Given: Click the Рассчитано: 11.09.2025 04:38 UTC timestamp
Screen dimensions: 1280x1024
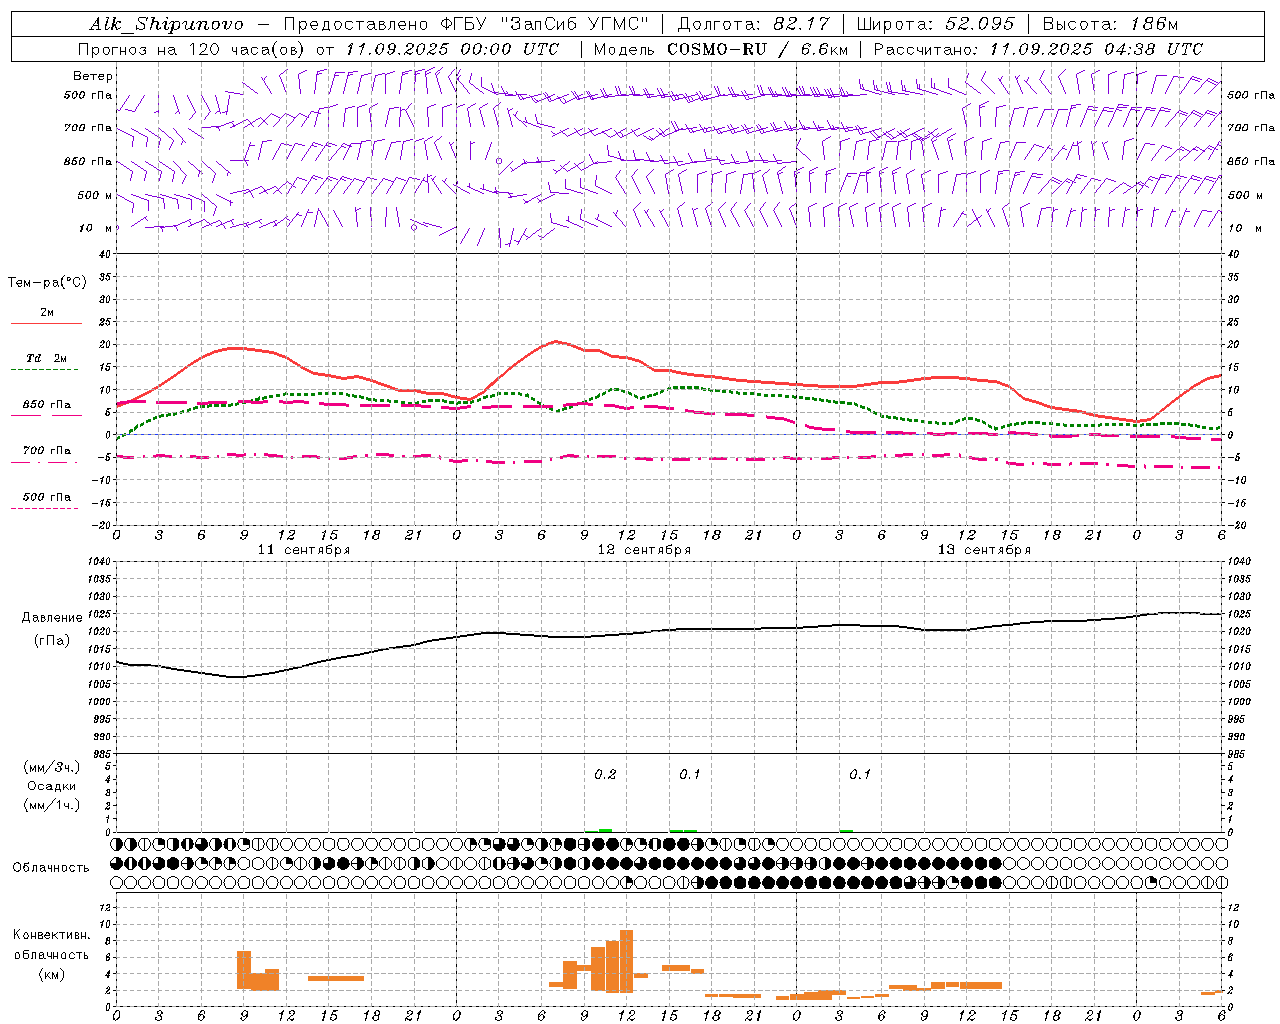Looking at the screenshot, I should tap(1038, 49).
